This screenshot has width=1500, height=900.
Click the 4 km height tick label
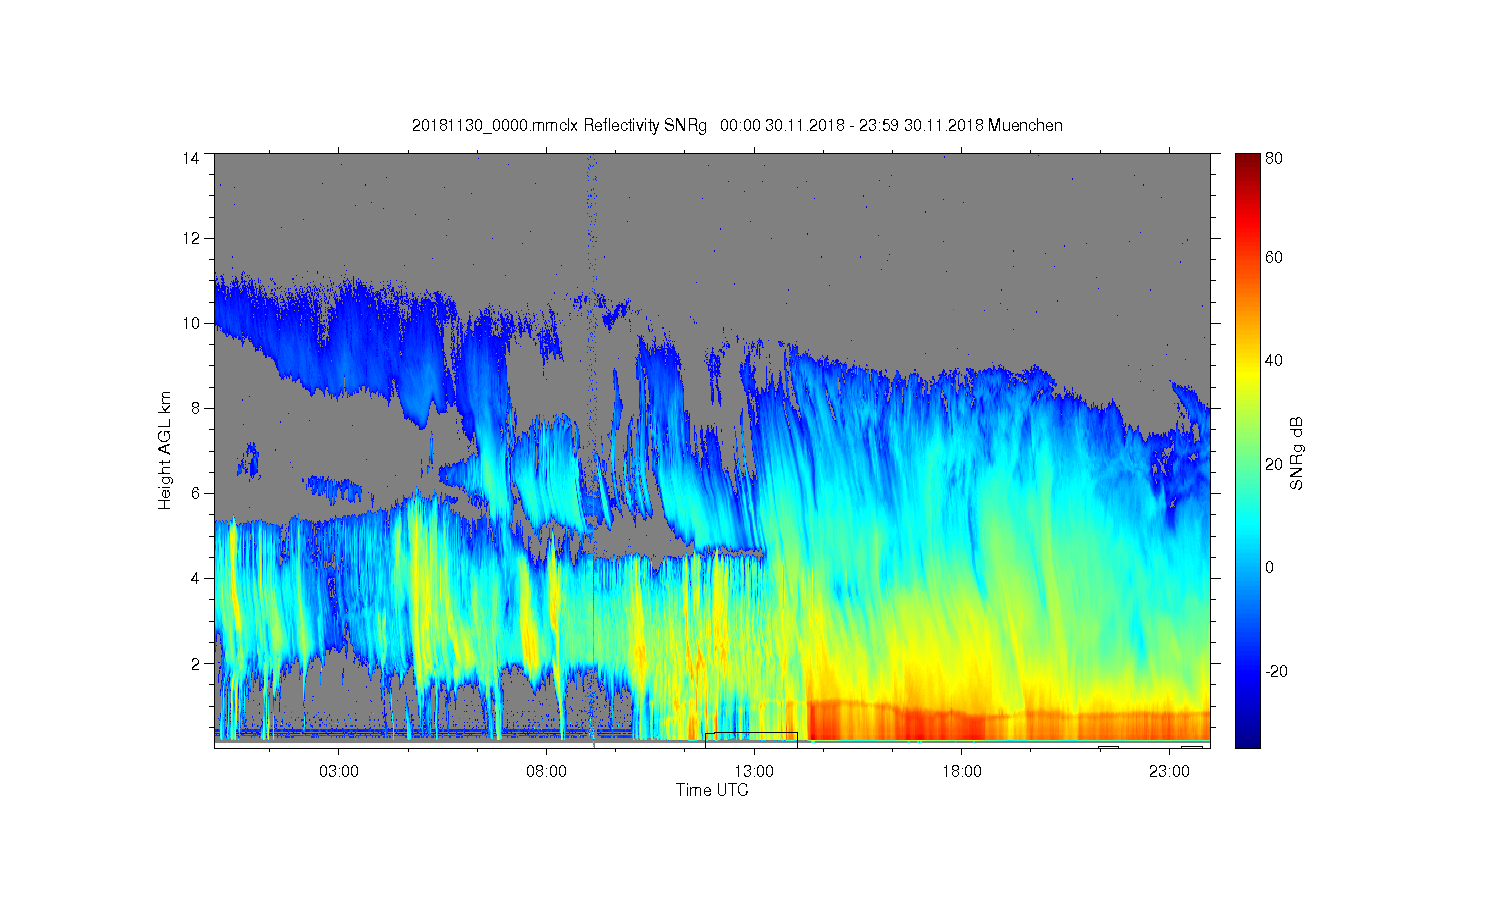pos(195,578)
